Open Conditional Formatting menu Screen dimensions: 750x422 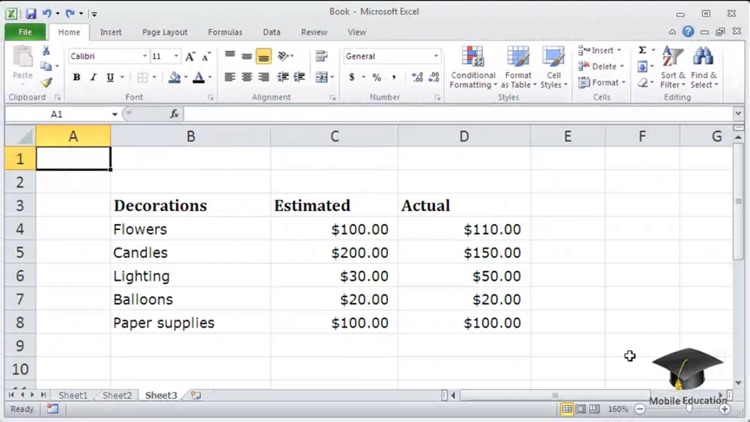pyautogui.click(x=473, y=67)
